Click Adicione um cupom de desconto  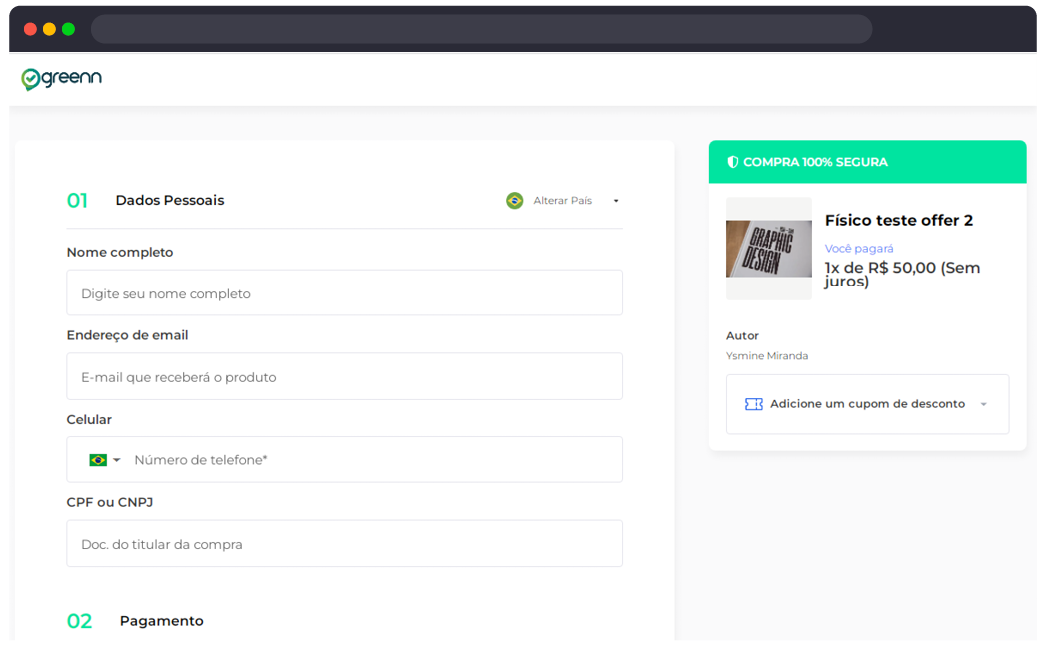867,404
